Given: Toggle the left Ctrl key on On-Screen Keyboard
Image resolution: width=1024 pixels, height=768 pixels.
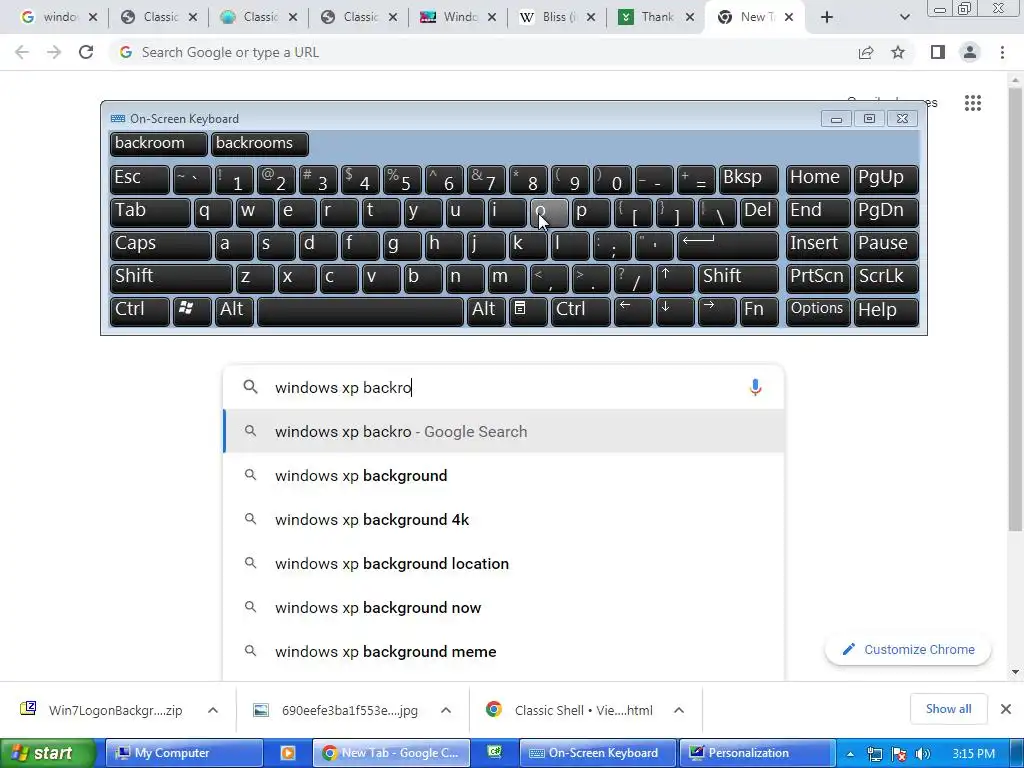Looking at the screenshot, I should coord(140,311).
